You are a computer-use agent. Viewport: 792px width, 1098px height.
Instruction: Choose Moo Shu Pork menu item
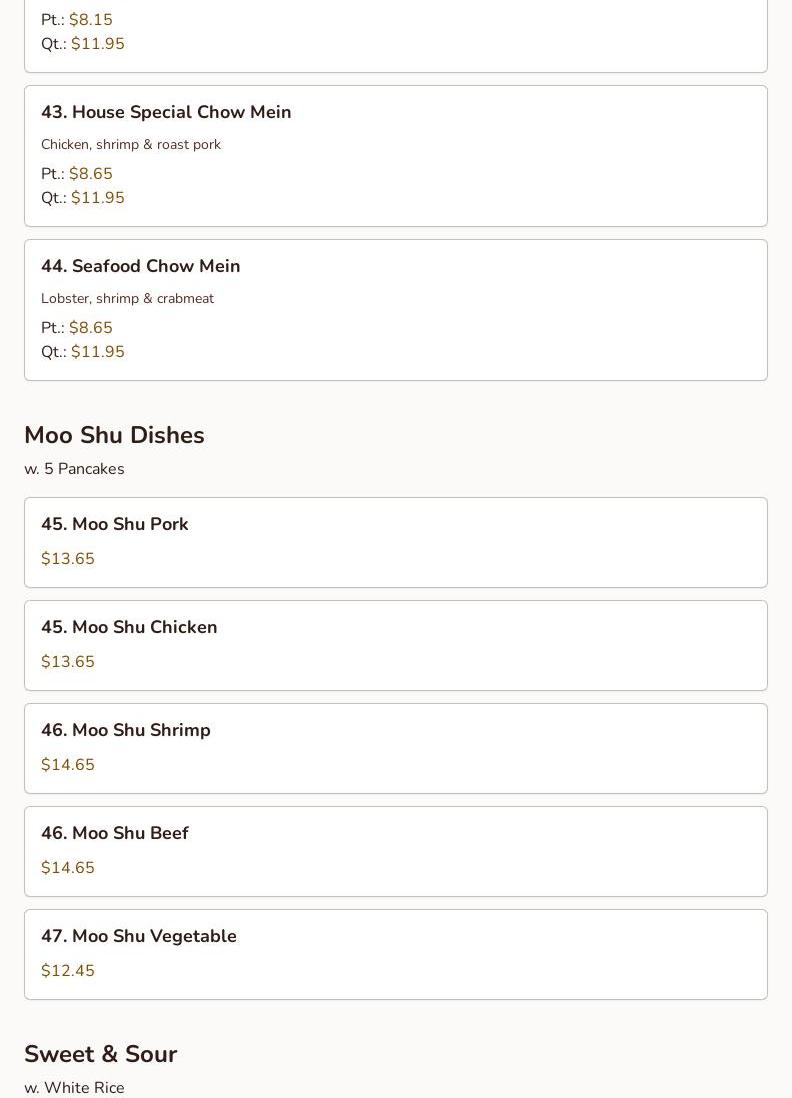396,543
